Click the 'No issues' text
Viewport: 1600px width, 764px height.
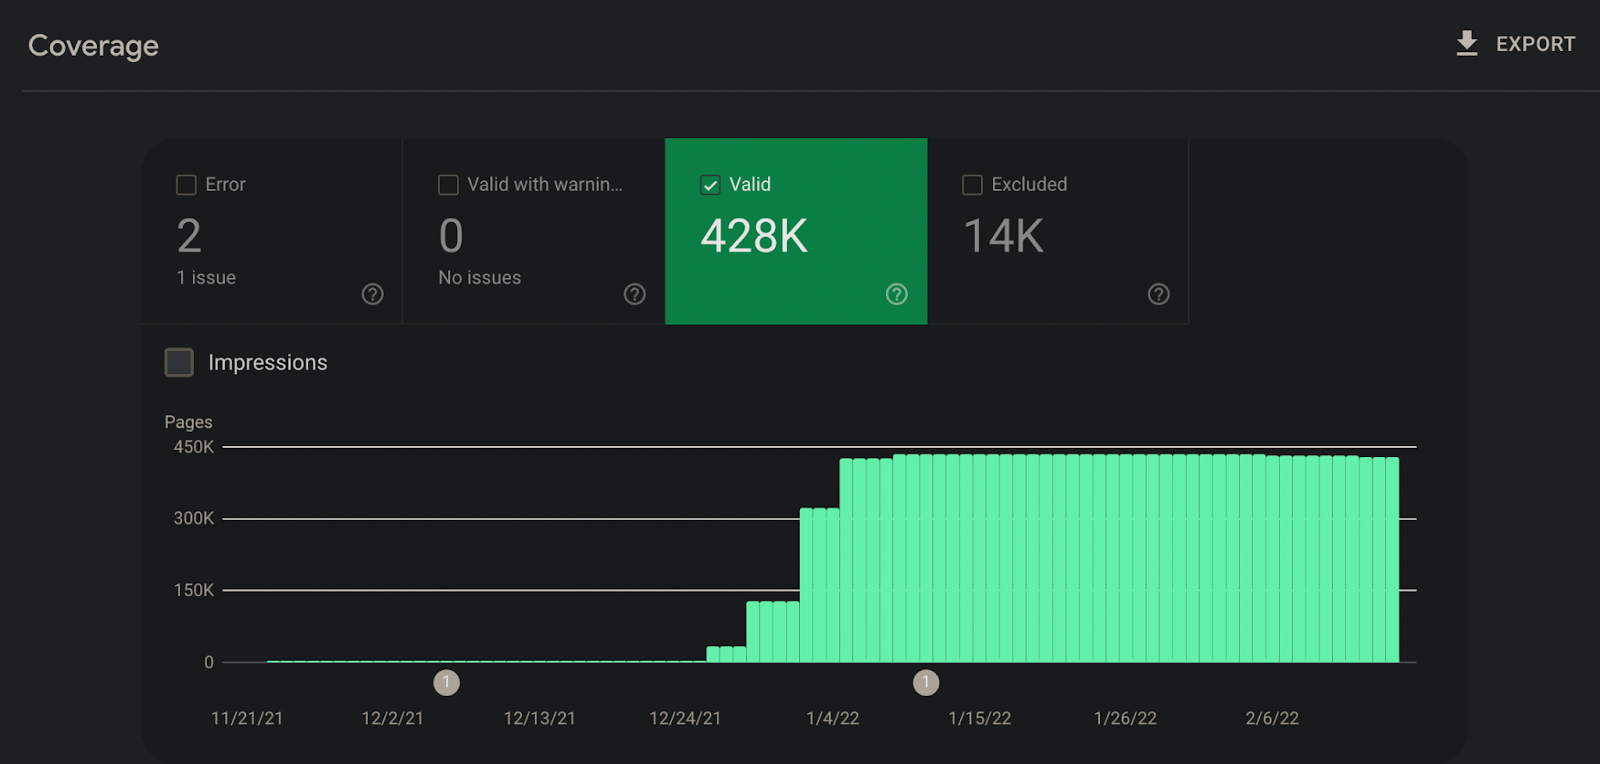[479, 278]
